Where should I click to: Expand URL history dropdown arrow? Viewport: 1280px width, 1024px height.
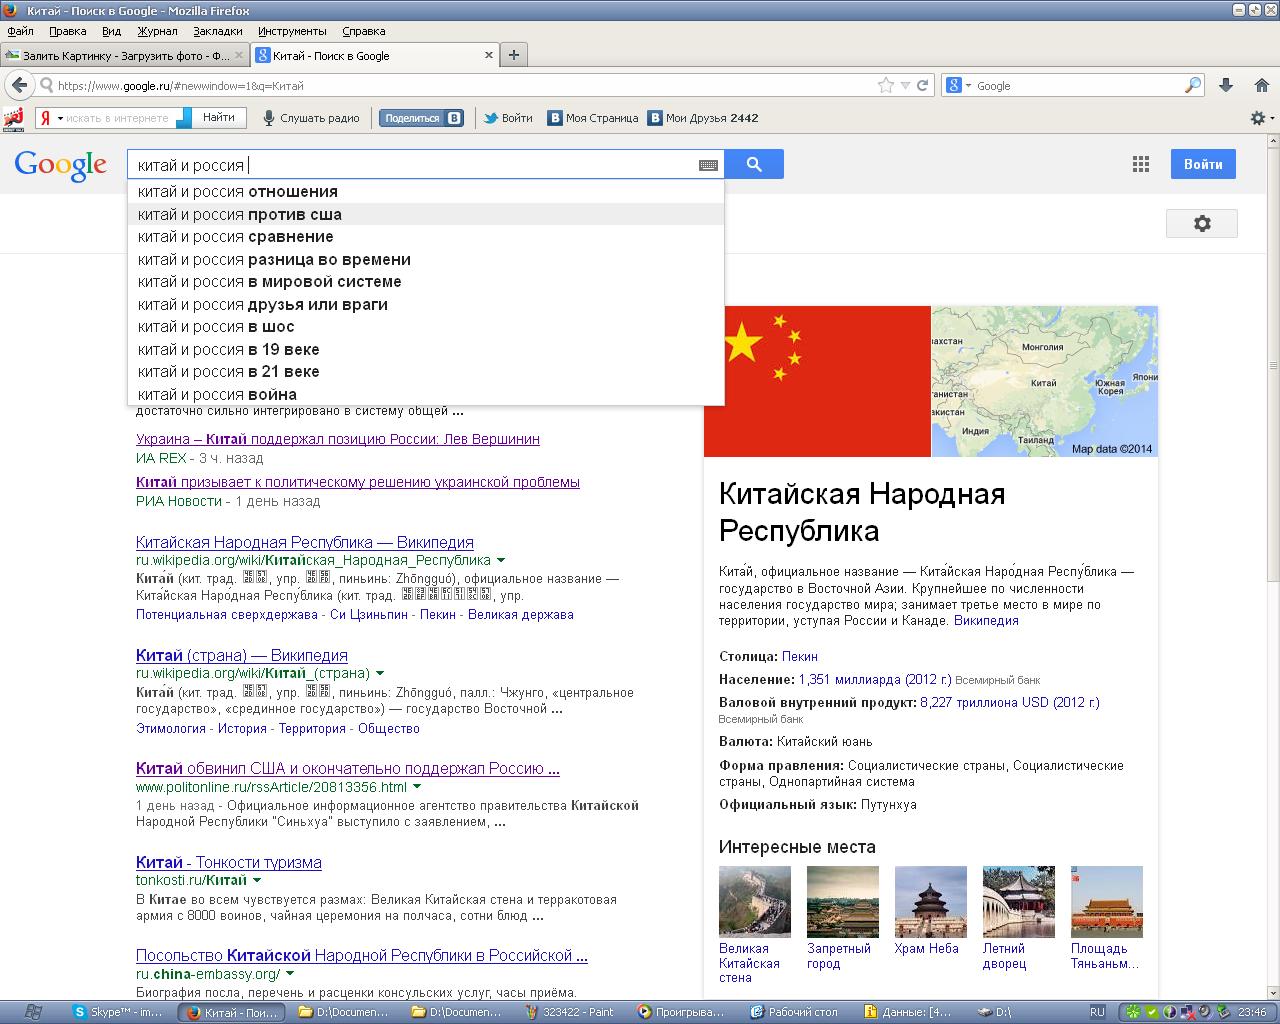905,86
